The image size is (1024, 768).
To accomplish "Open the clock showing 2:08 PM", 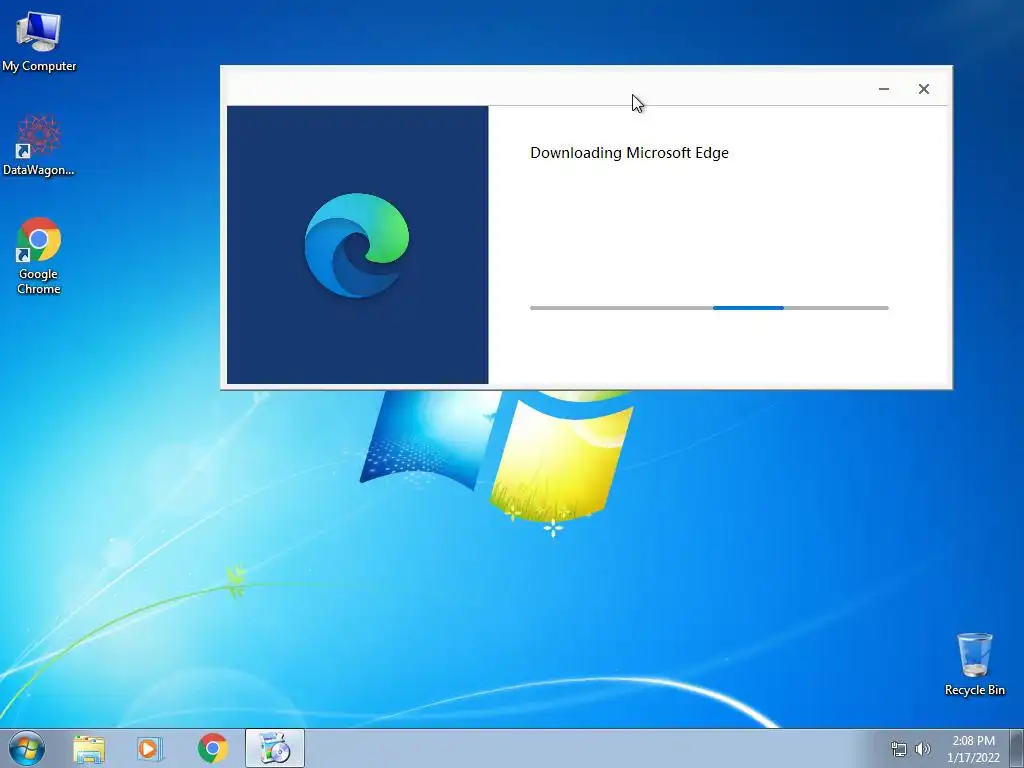I will [973, 749].
